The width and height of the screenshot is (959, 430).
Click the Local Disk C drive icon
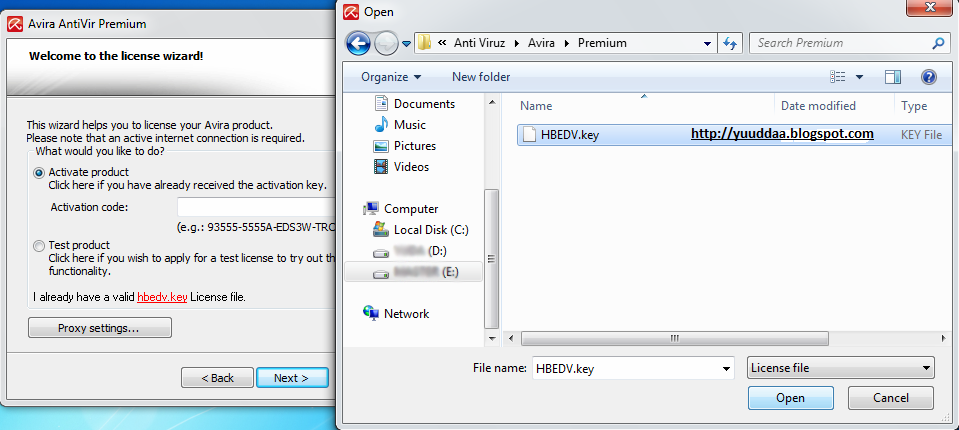[381, 230]
